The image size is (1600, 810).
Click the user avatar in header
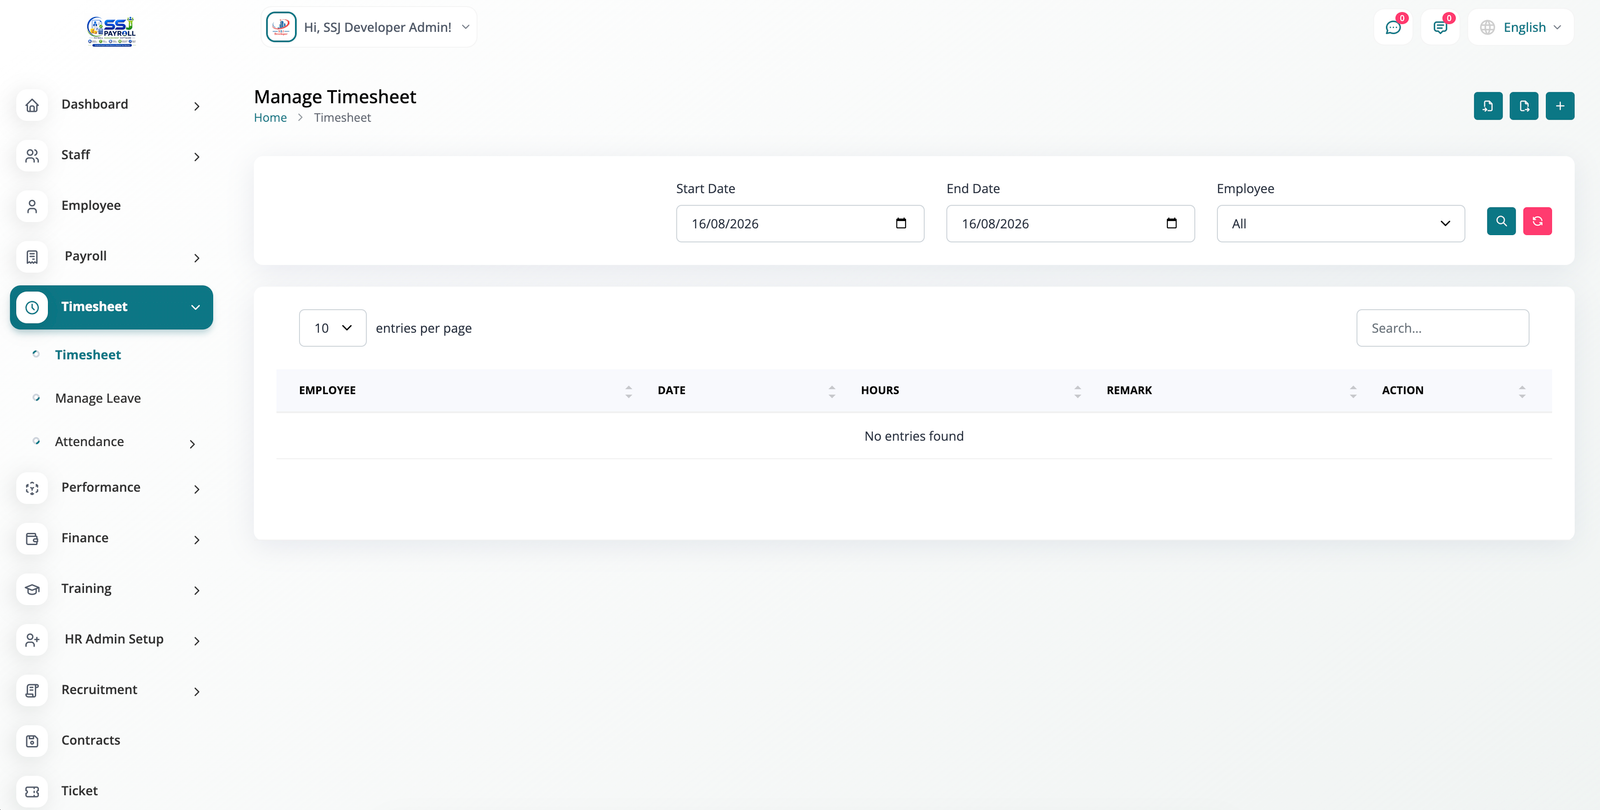tap(281, 27)
